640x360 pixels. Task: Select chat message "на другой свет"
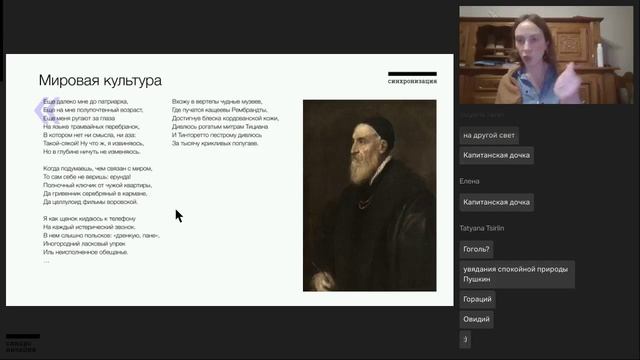coord(489,135)
